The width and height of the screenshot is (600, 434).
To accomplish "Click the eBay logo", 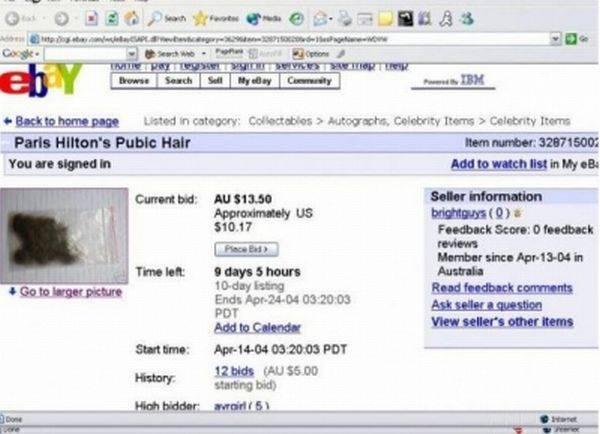I will click(x=41, y=80).
